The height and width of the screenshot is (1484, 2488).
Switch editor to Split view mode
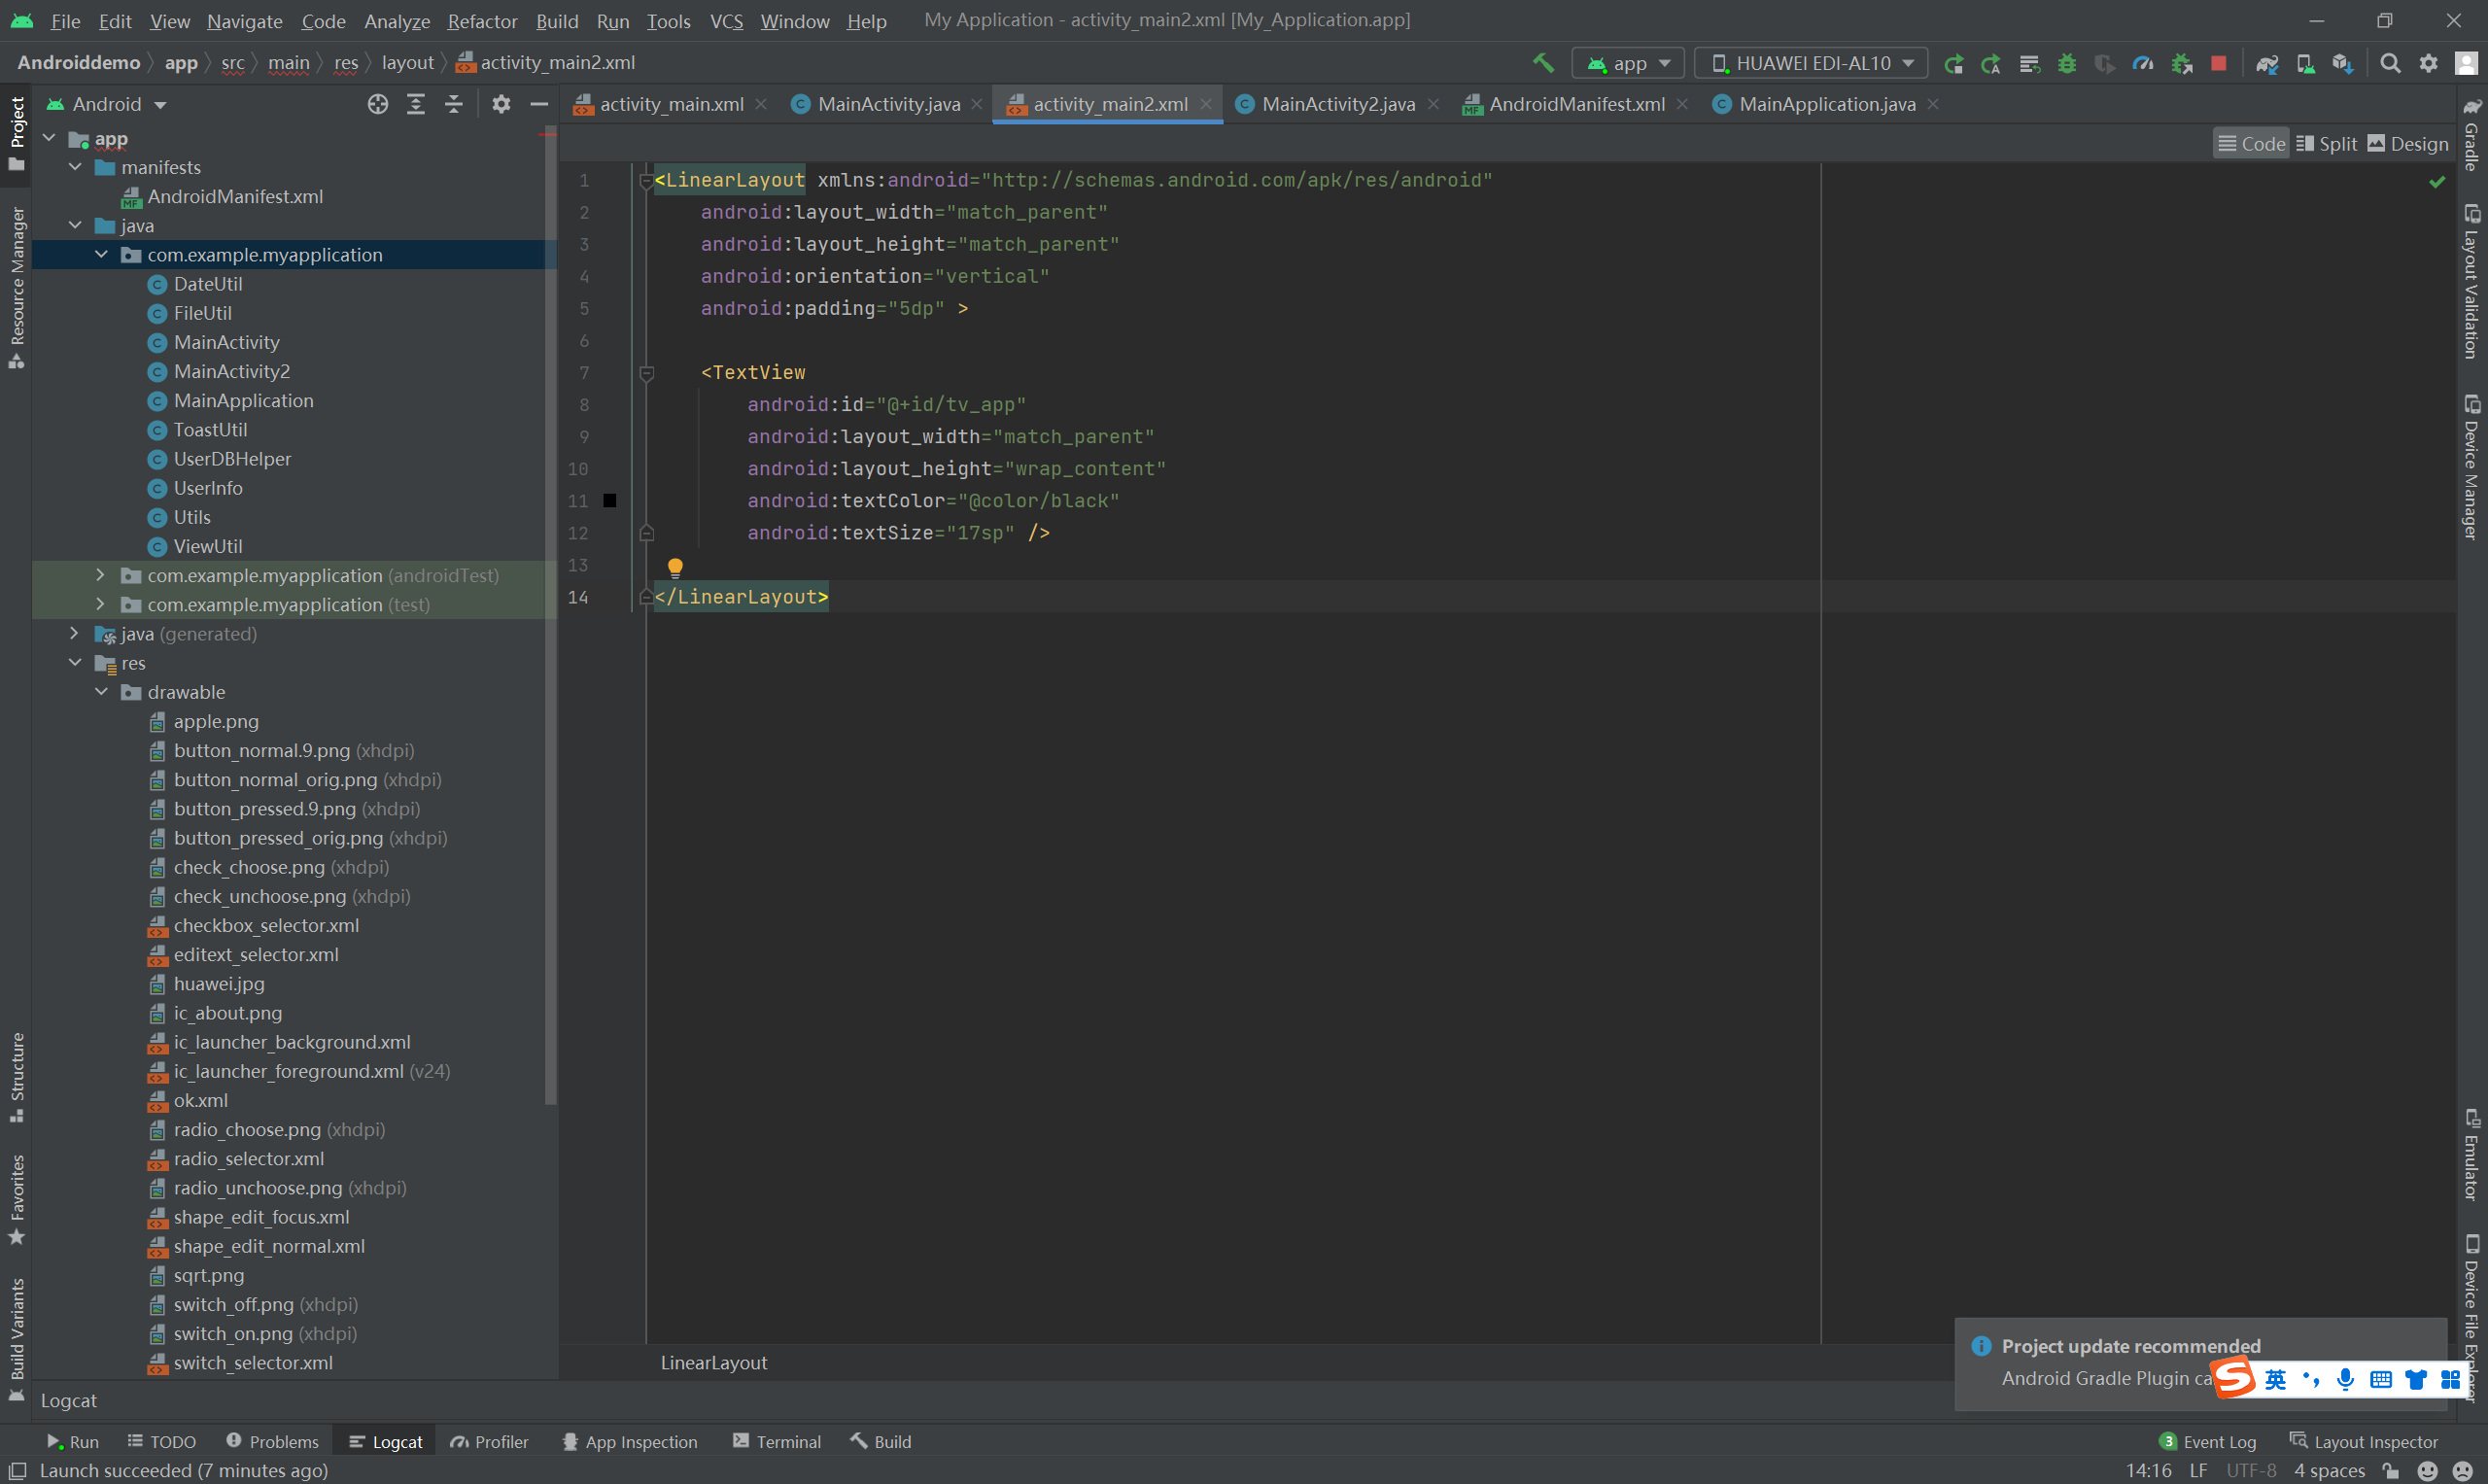[2327, 144]
